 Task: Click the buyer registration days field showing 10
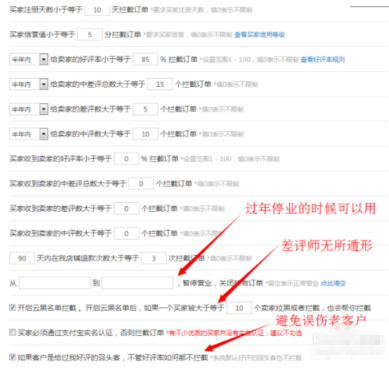click(97, 10)
